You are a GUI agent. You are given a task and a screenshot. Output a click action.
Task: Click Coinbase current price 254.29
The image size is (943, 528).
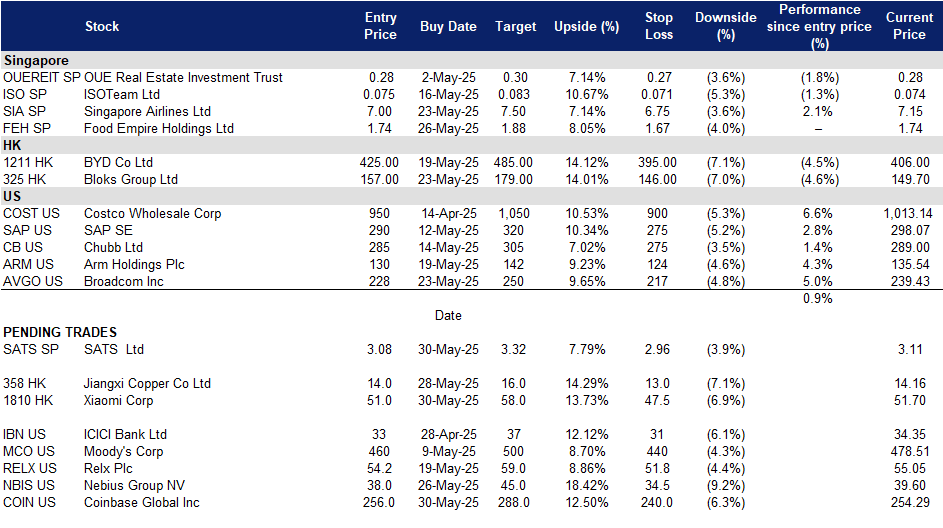(x=910, y=502)
